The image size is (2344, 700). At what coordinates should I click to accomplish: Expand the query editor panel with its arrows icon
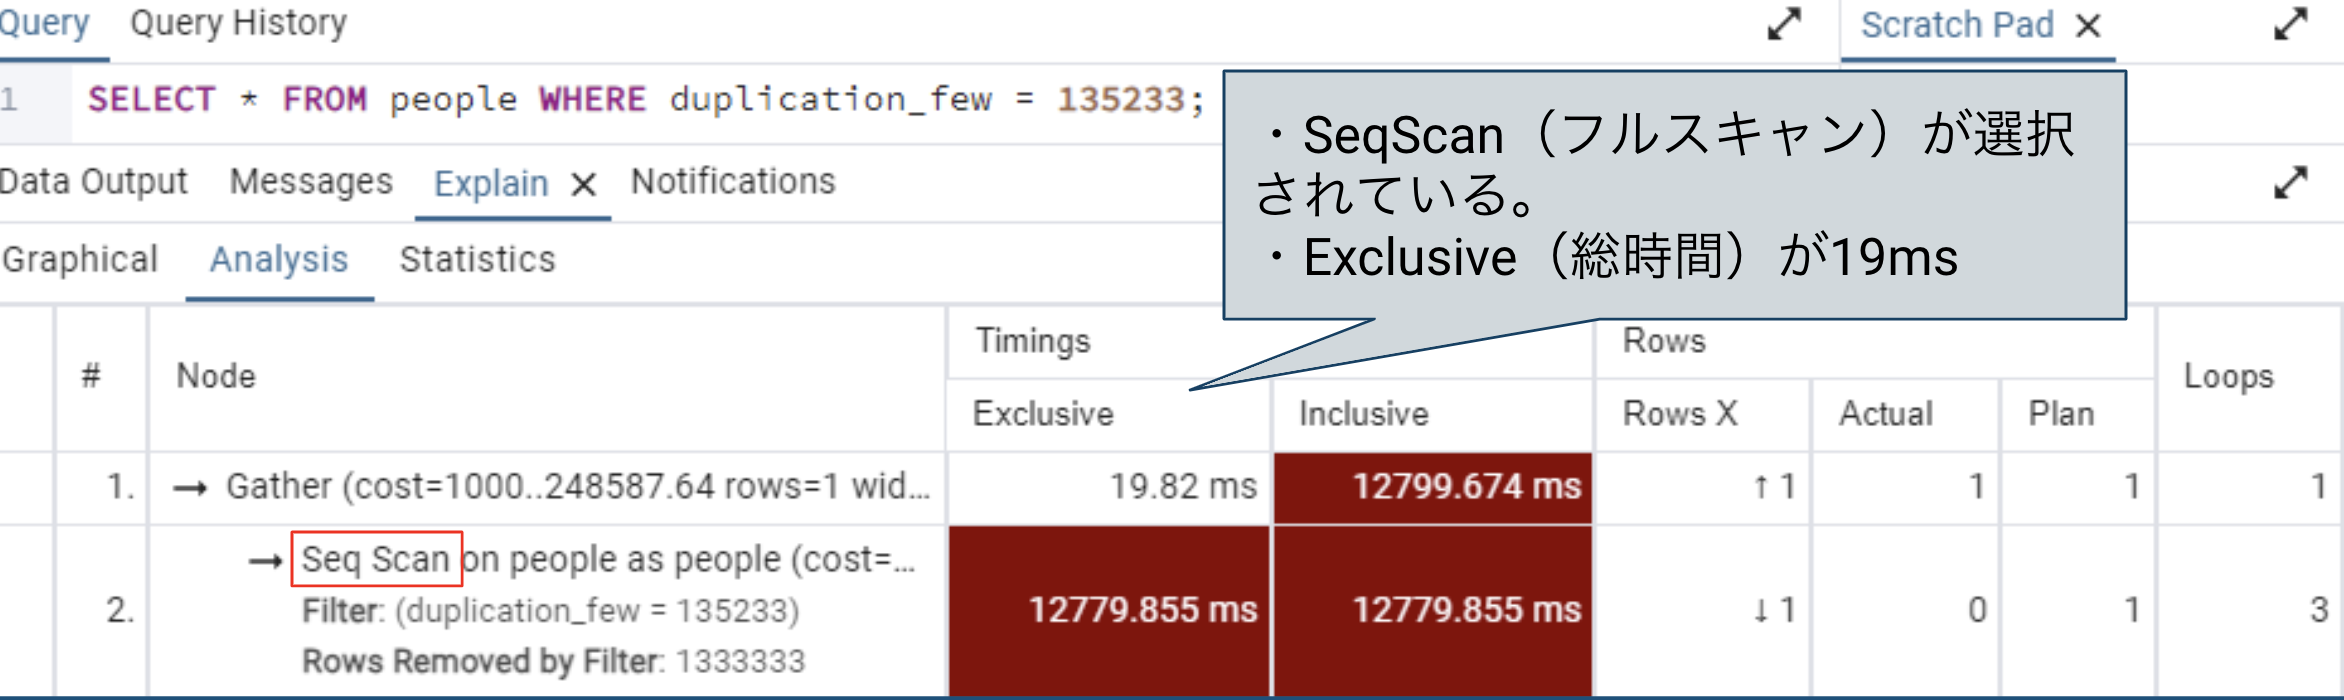[1784, 24]
